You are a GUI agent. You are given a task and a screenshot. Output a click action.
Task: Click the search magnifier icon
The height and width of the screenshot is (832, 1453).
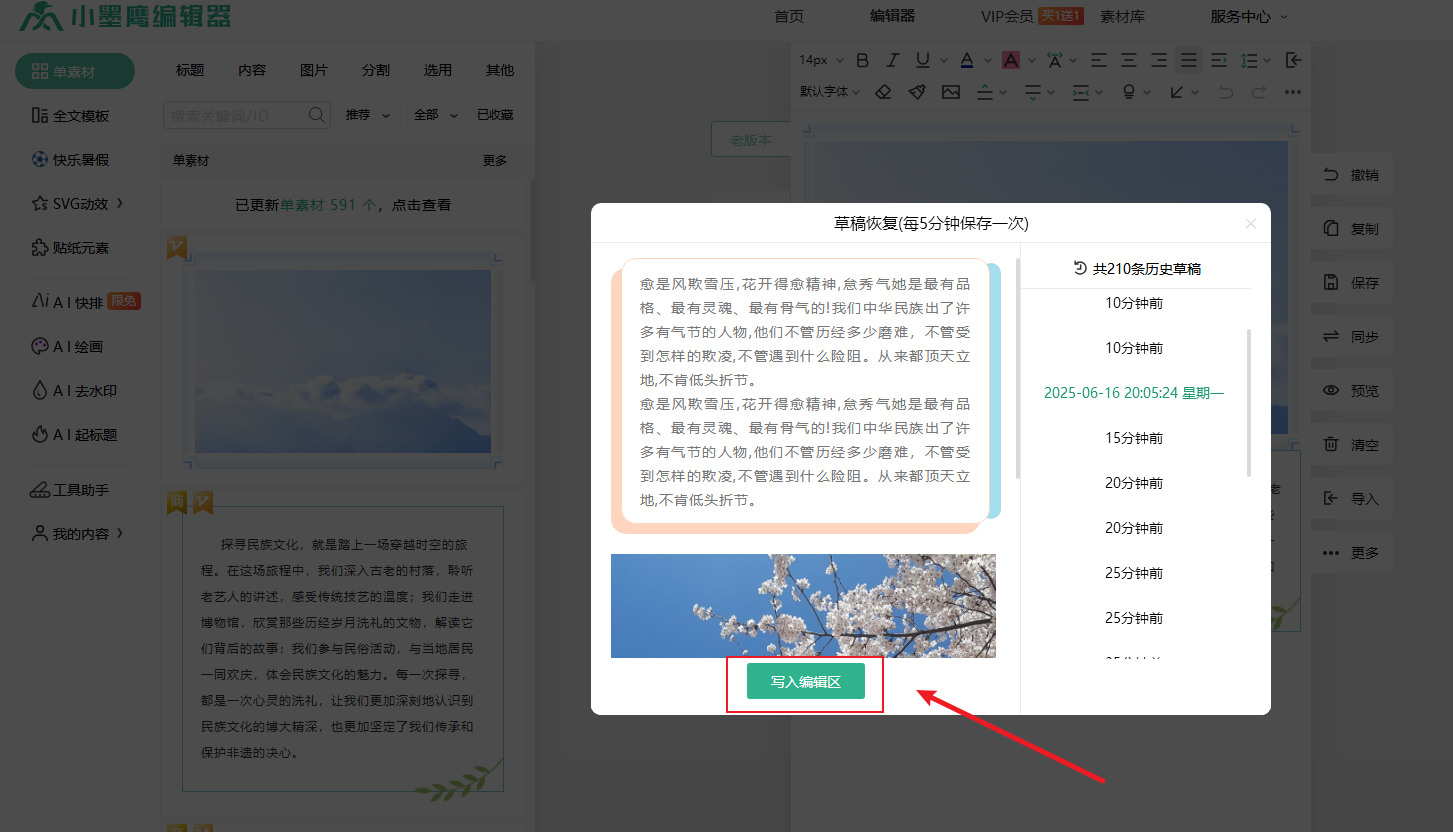click(x=318, y=115)
